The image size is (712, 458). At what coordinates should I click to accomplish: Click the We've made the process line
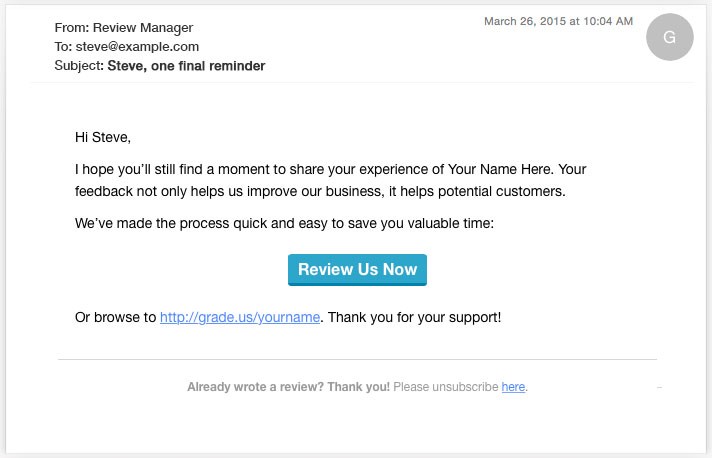(284, 223)
